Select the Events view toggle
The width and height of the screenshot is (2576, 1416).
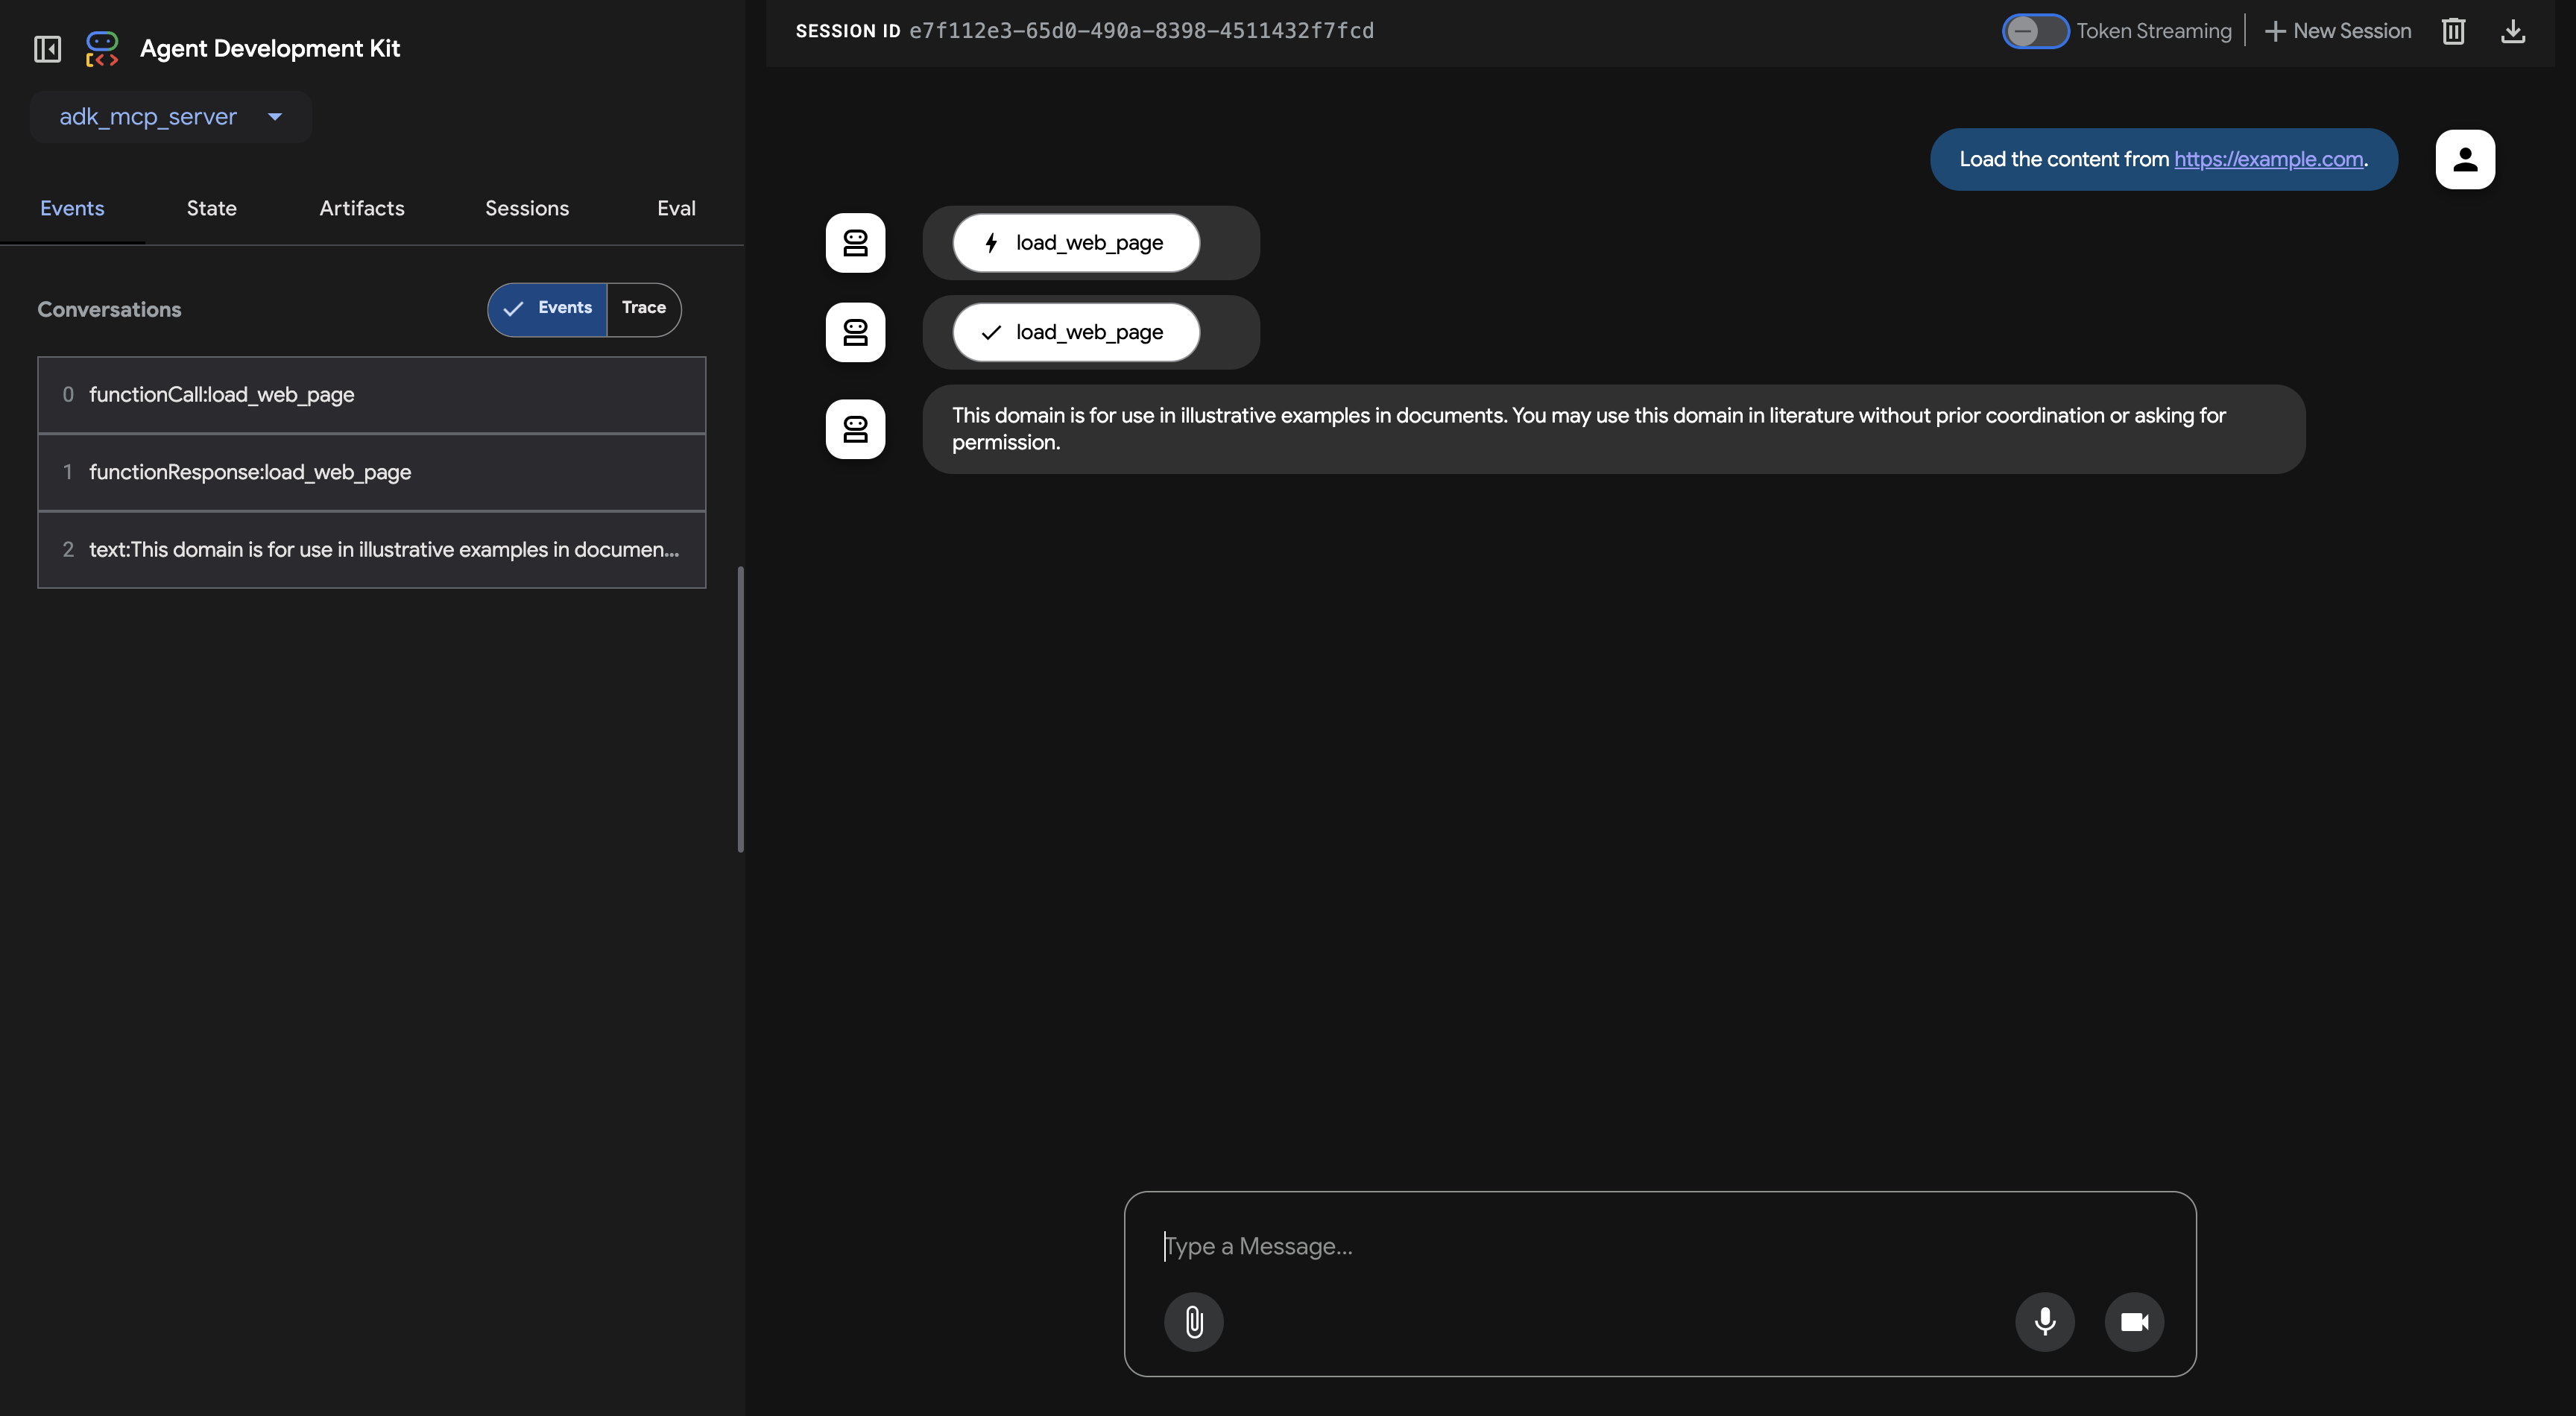(548, 308)
